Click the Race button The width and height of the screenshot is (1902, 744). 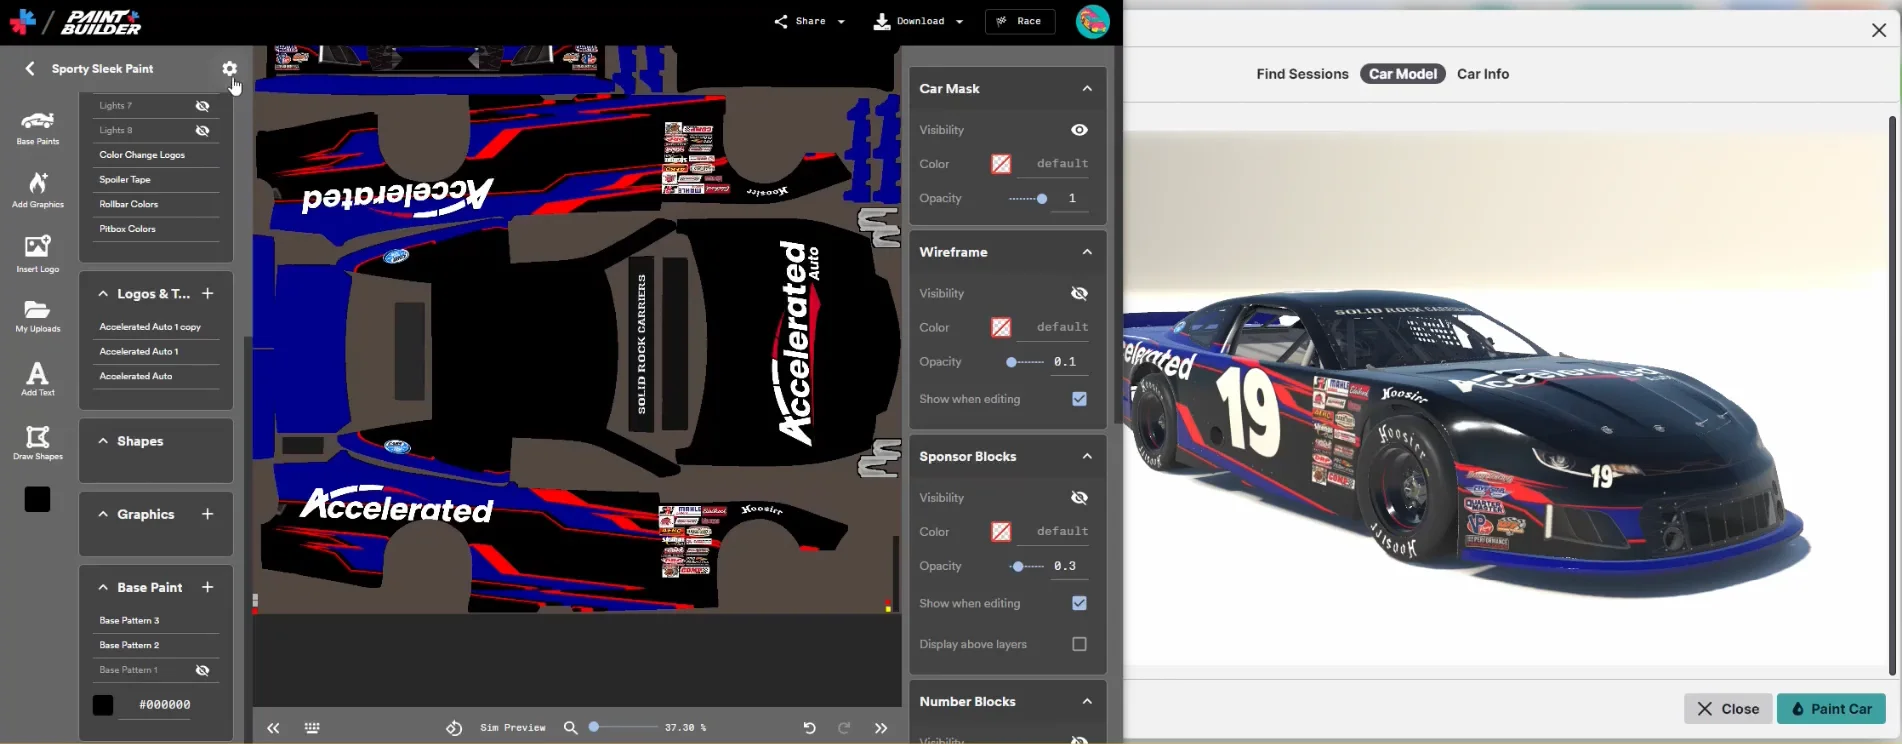[1019, 21]
